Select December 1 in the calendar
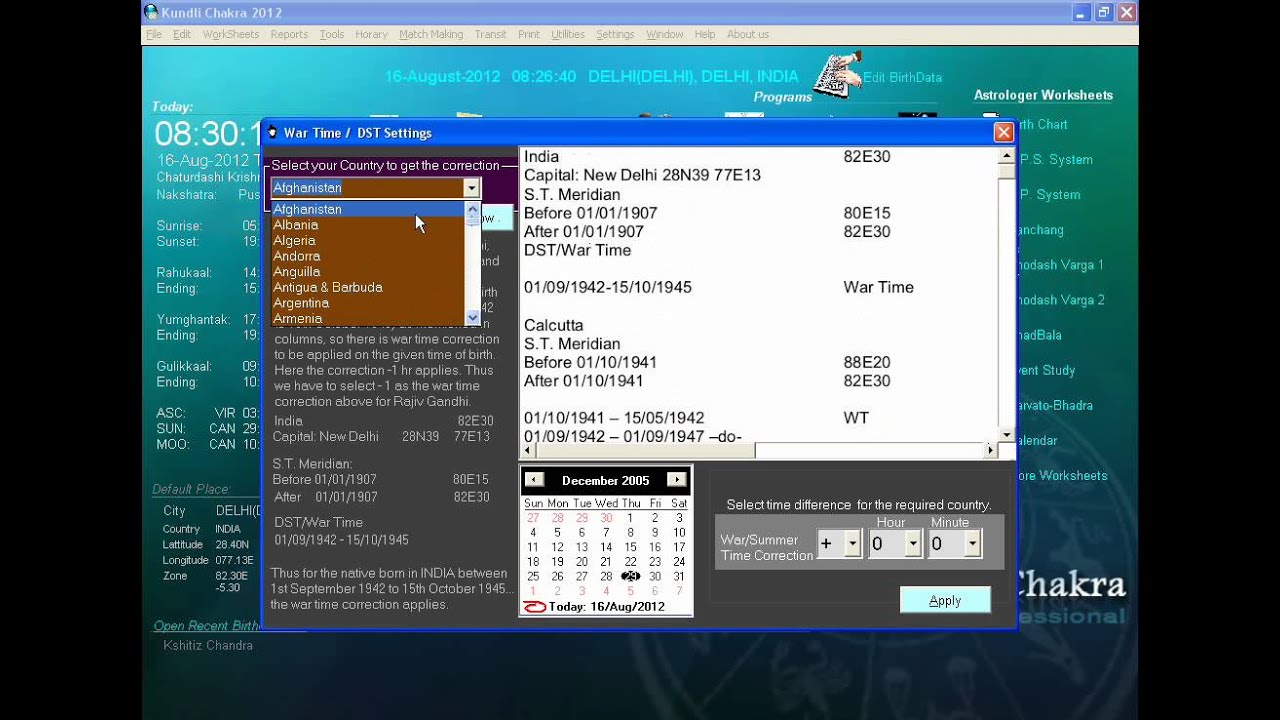Viewport: 1280px width, 720px height. click(x=630, y=518)
